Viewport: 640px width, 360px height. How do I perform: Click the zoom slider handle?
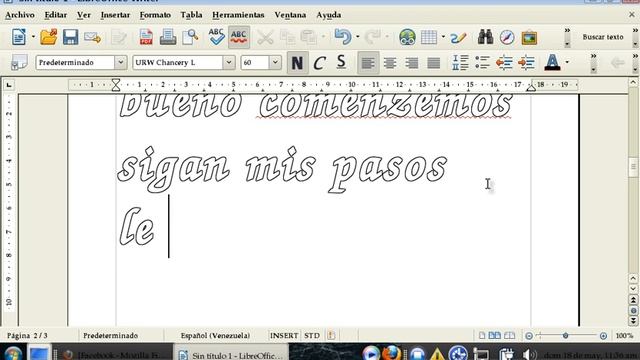[x=565, y=336]
